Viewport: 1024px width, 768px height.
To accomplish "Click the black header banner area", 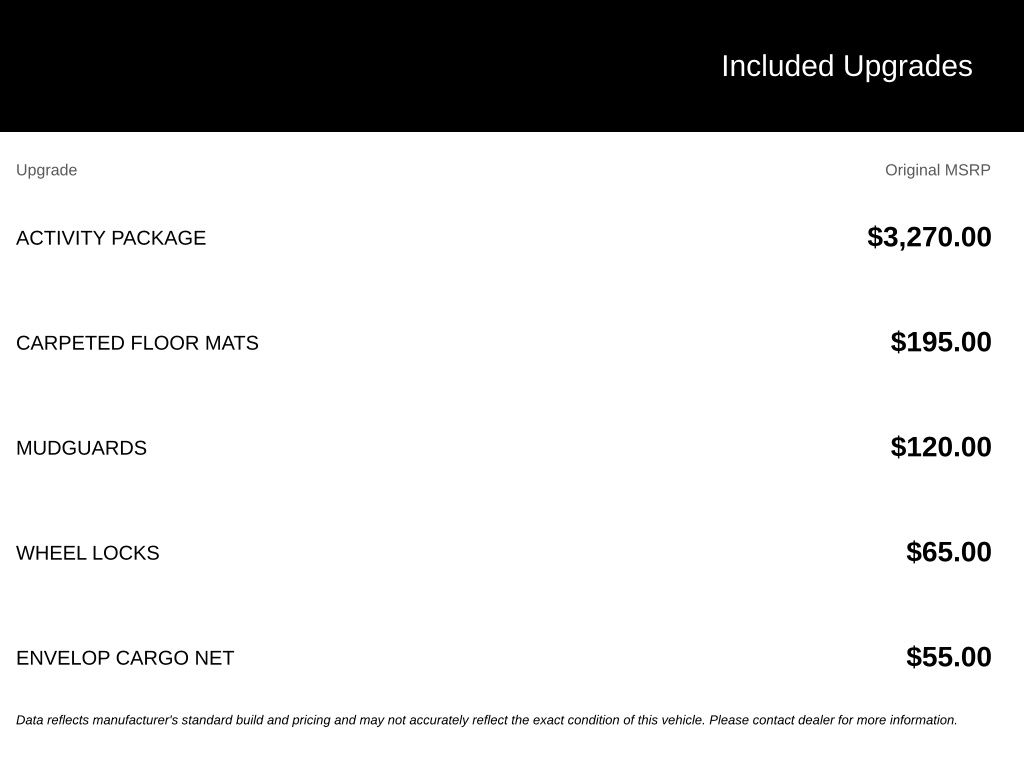I will [512, 66].
